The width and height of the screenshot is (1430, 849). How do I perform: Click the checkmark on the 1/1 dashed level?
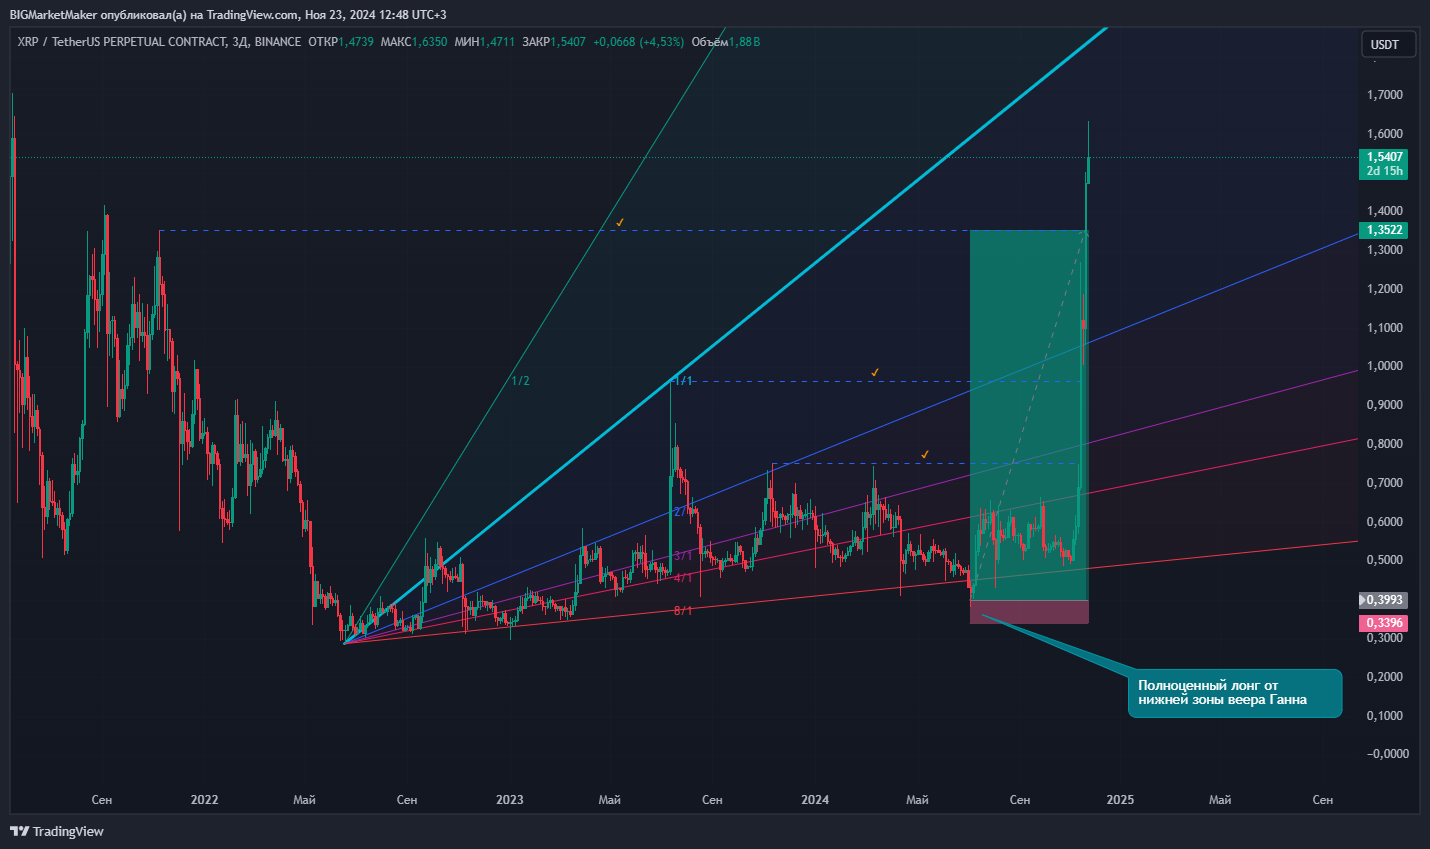click(x=875, y=372)
